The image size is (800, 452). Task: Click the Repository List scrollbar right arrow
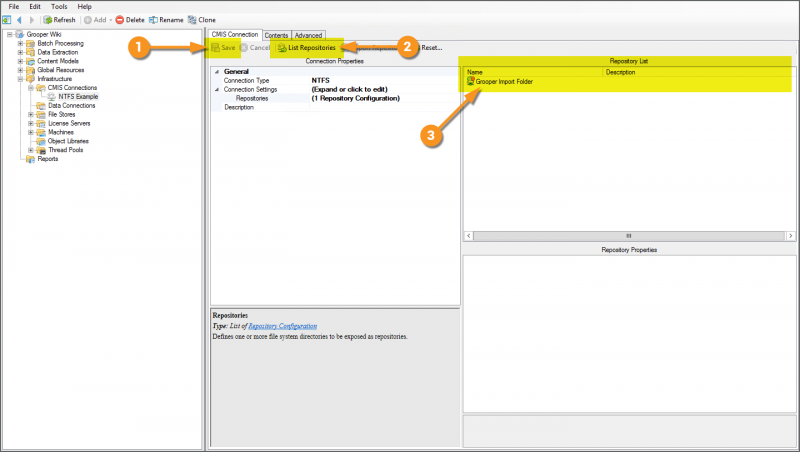click(790, 236)
